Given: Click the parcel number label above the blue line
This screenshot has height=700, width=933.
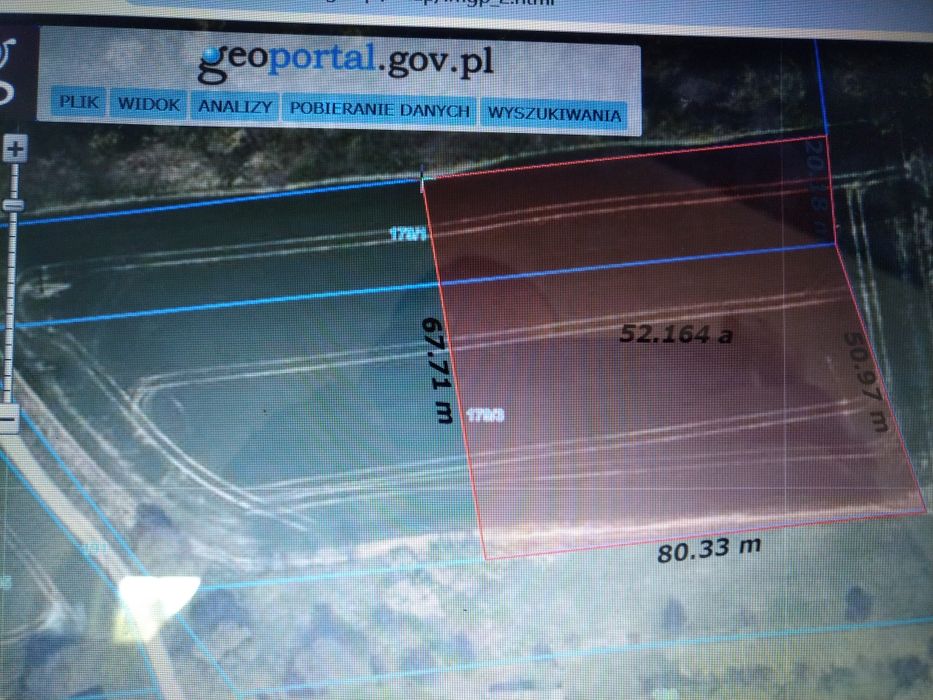Looking at the screenshot, I should 408,234.
